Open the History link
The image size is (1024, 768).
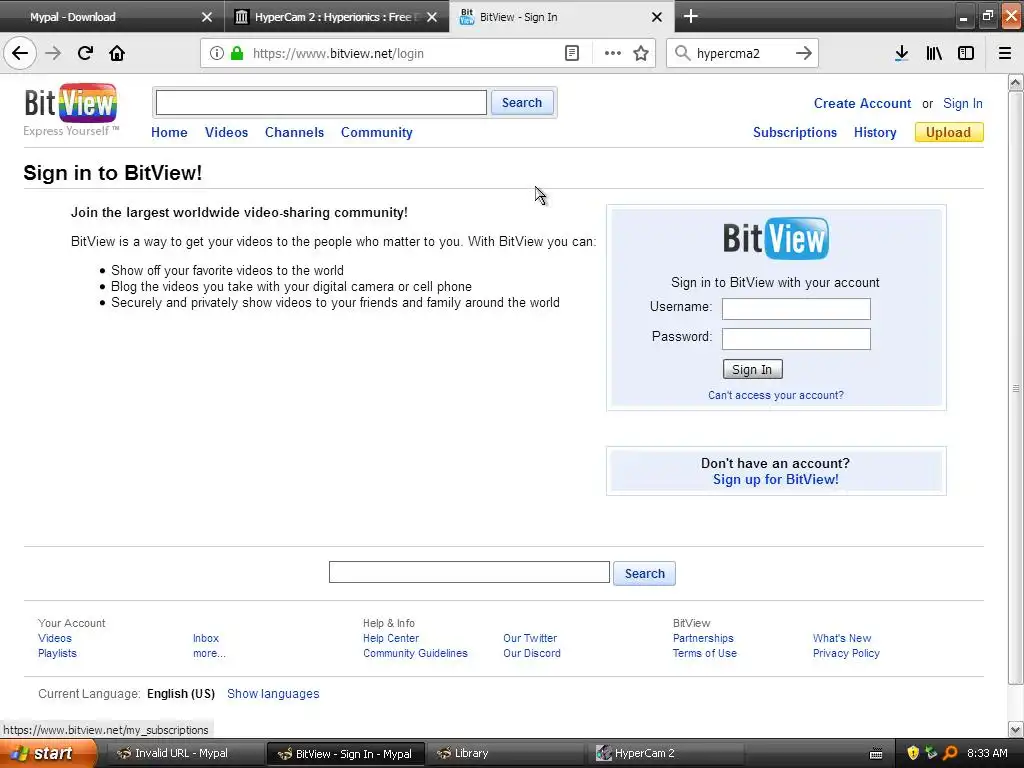tap(875, 133)
